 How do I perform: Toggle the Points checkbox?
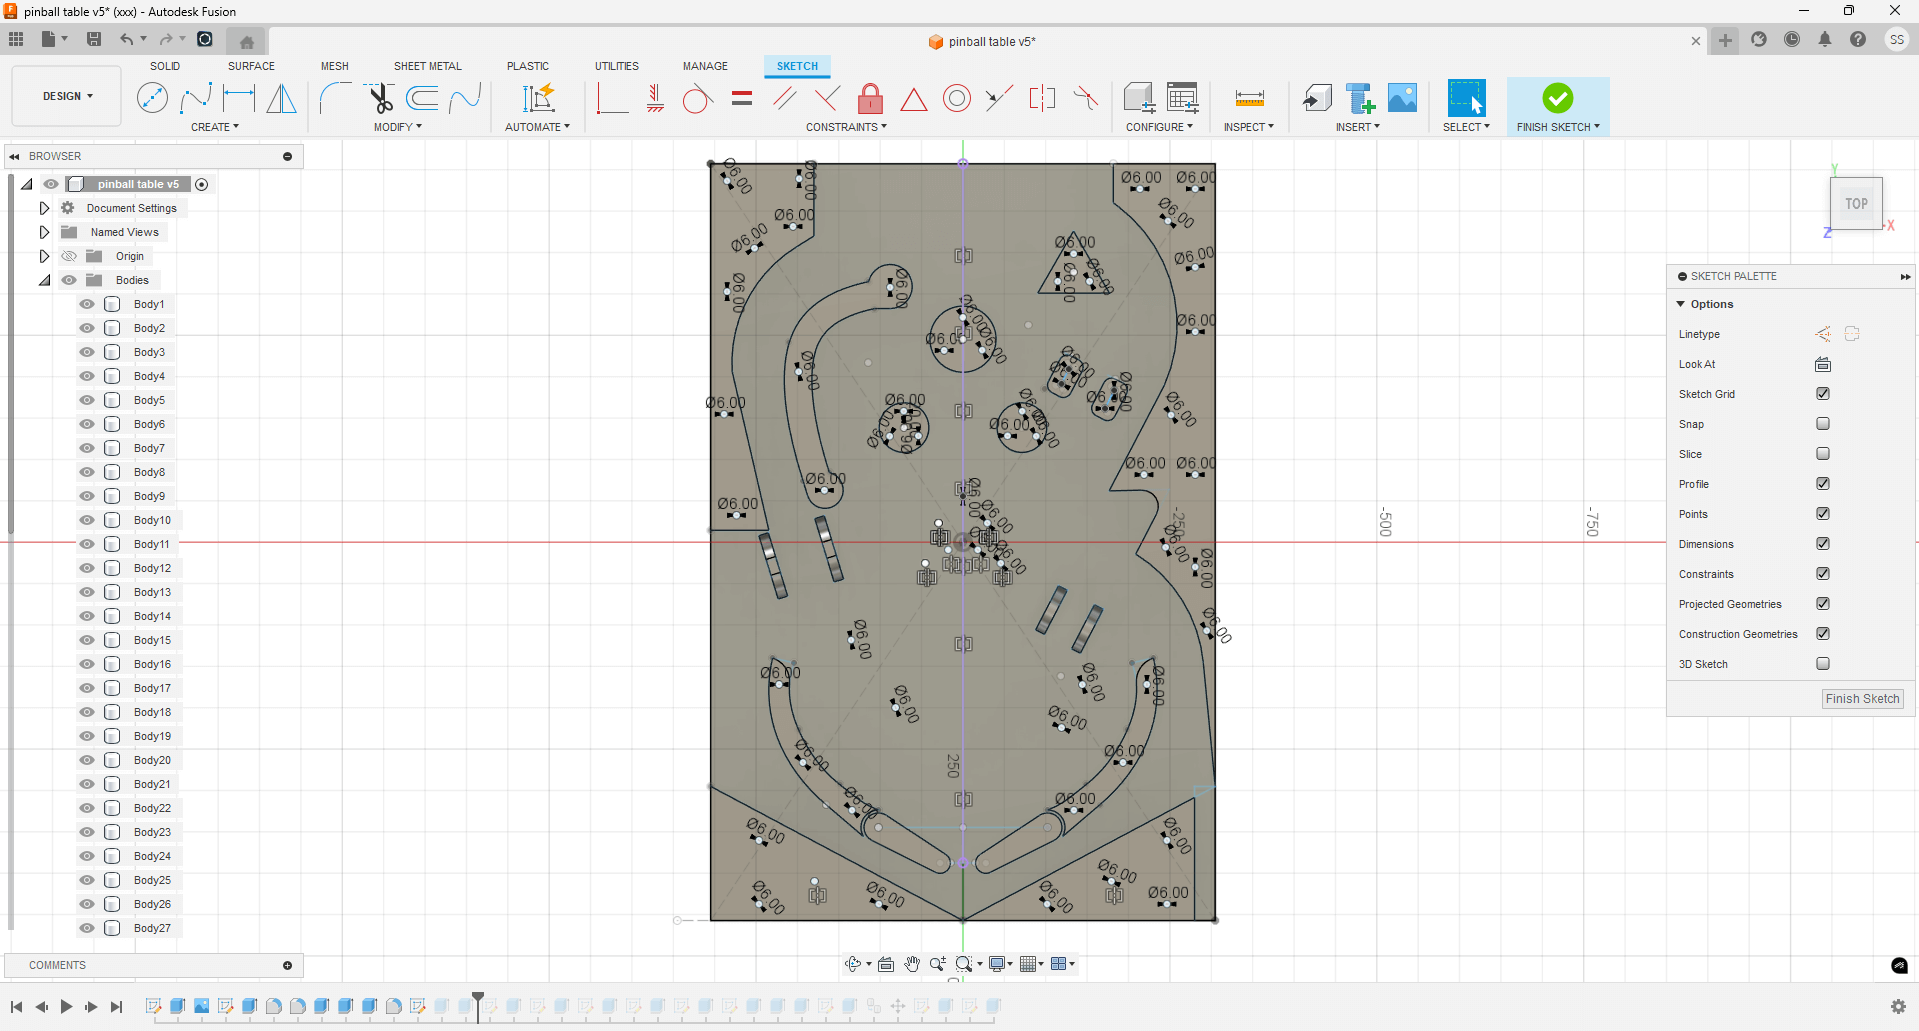click(1823, 514)
